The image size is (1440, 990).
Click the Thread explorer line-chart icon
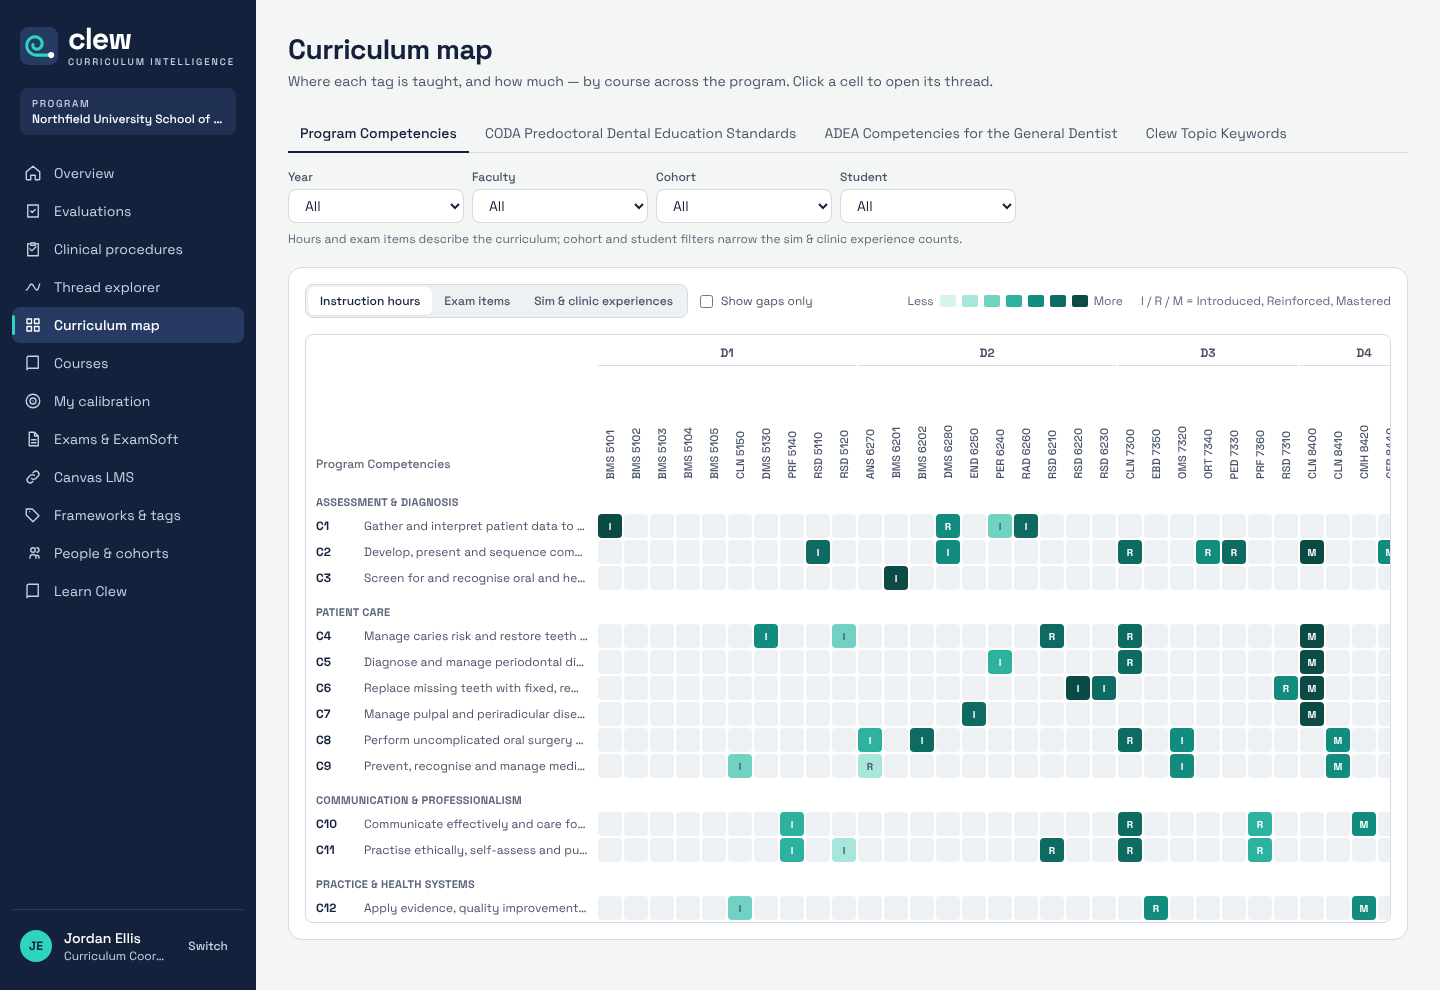33,287
